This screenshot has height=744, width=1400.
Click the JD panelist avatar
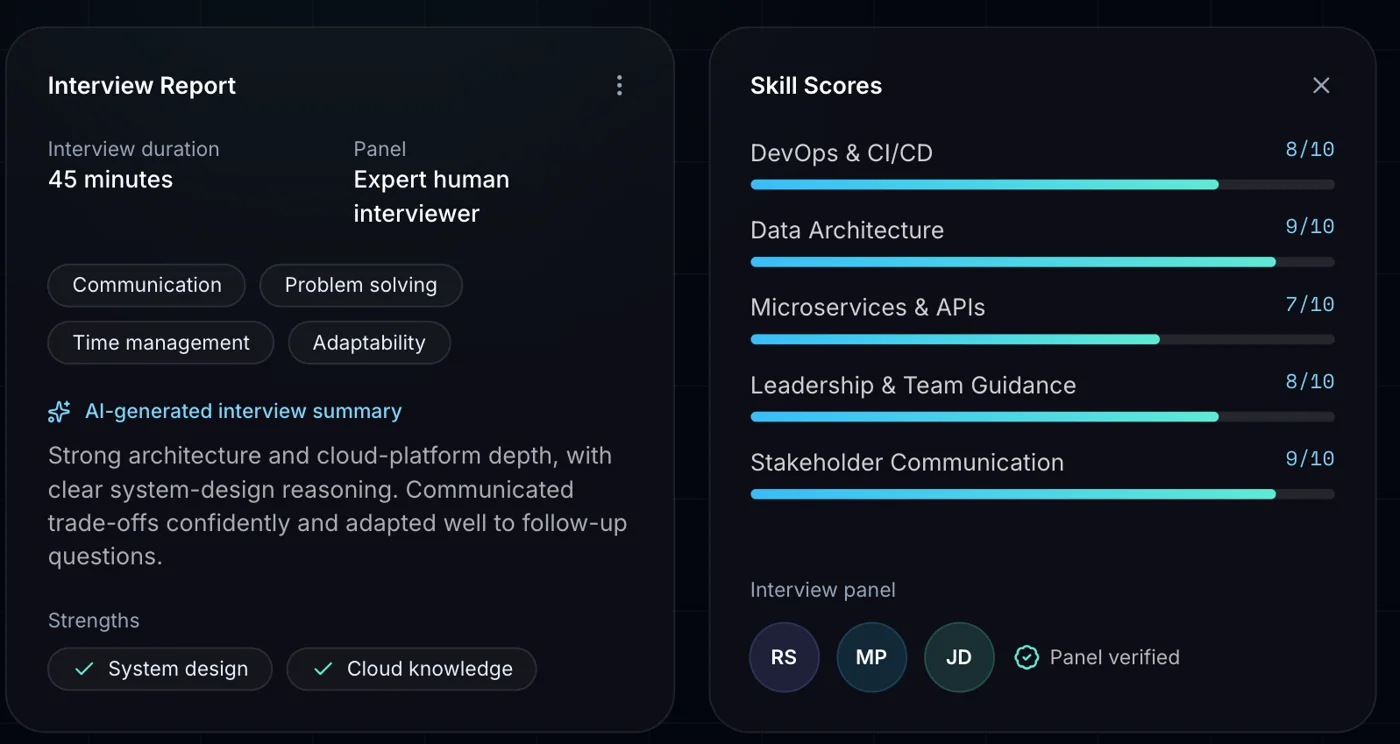pos(959,657)
